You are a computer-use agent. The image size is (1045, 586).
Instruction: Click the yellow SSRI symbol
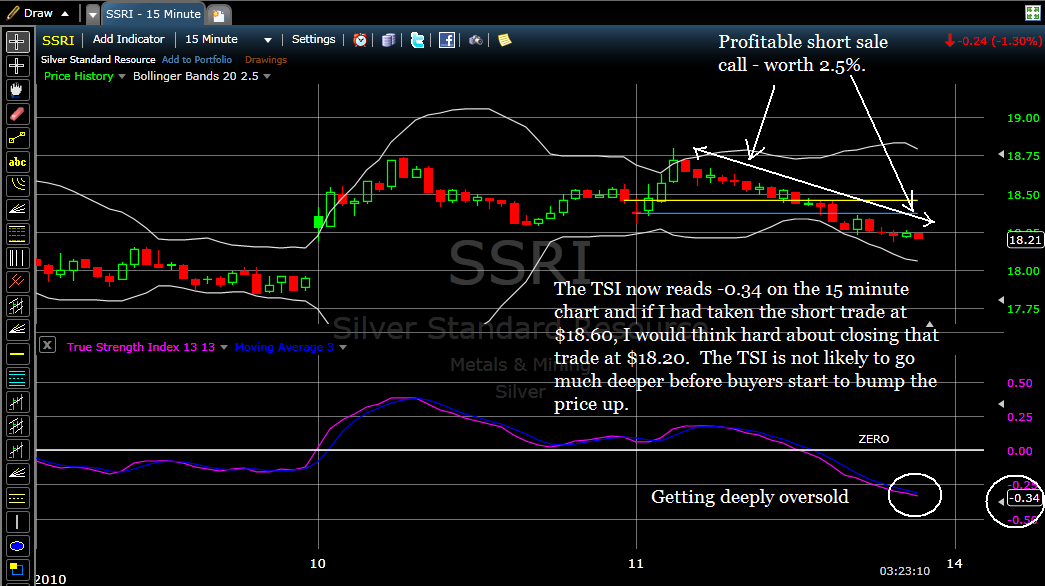(x=58, y=40)
